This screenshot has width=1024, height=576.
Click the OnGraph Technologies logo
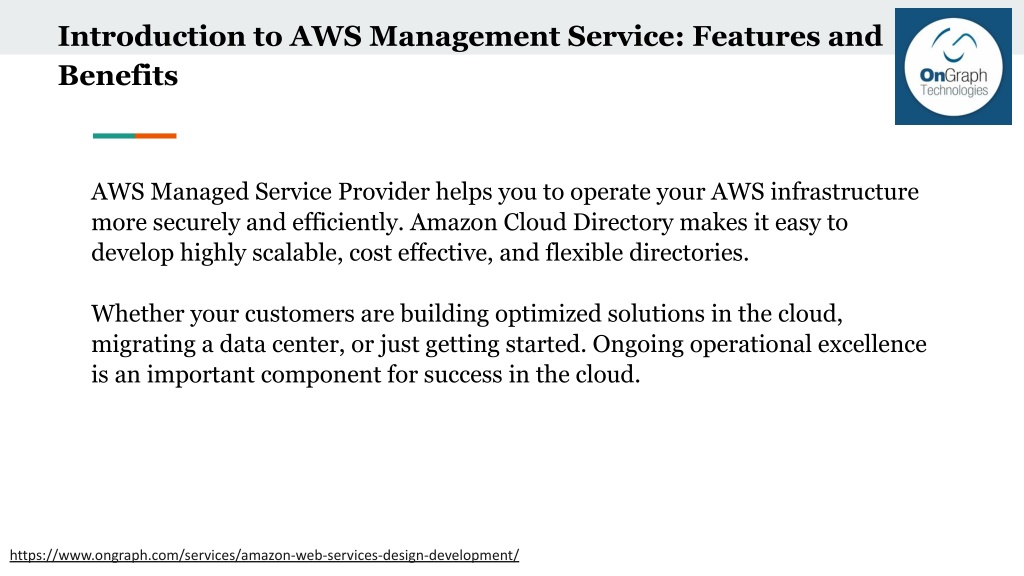pyautogui.click(x=953, y=67)
